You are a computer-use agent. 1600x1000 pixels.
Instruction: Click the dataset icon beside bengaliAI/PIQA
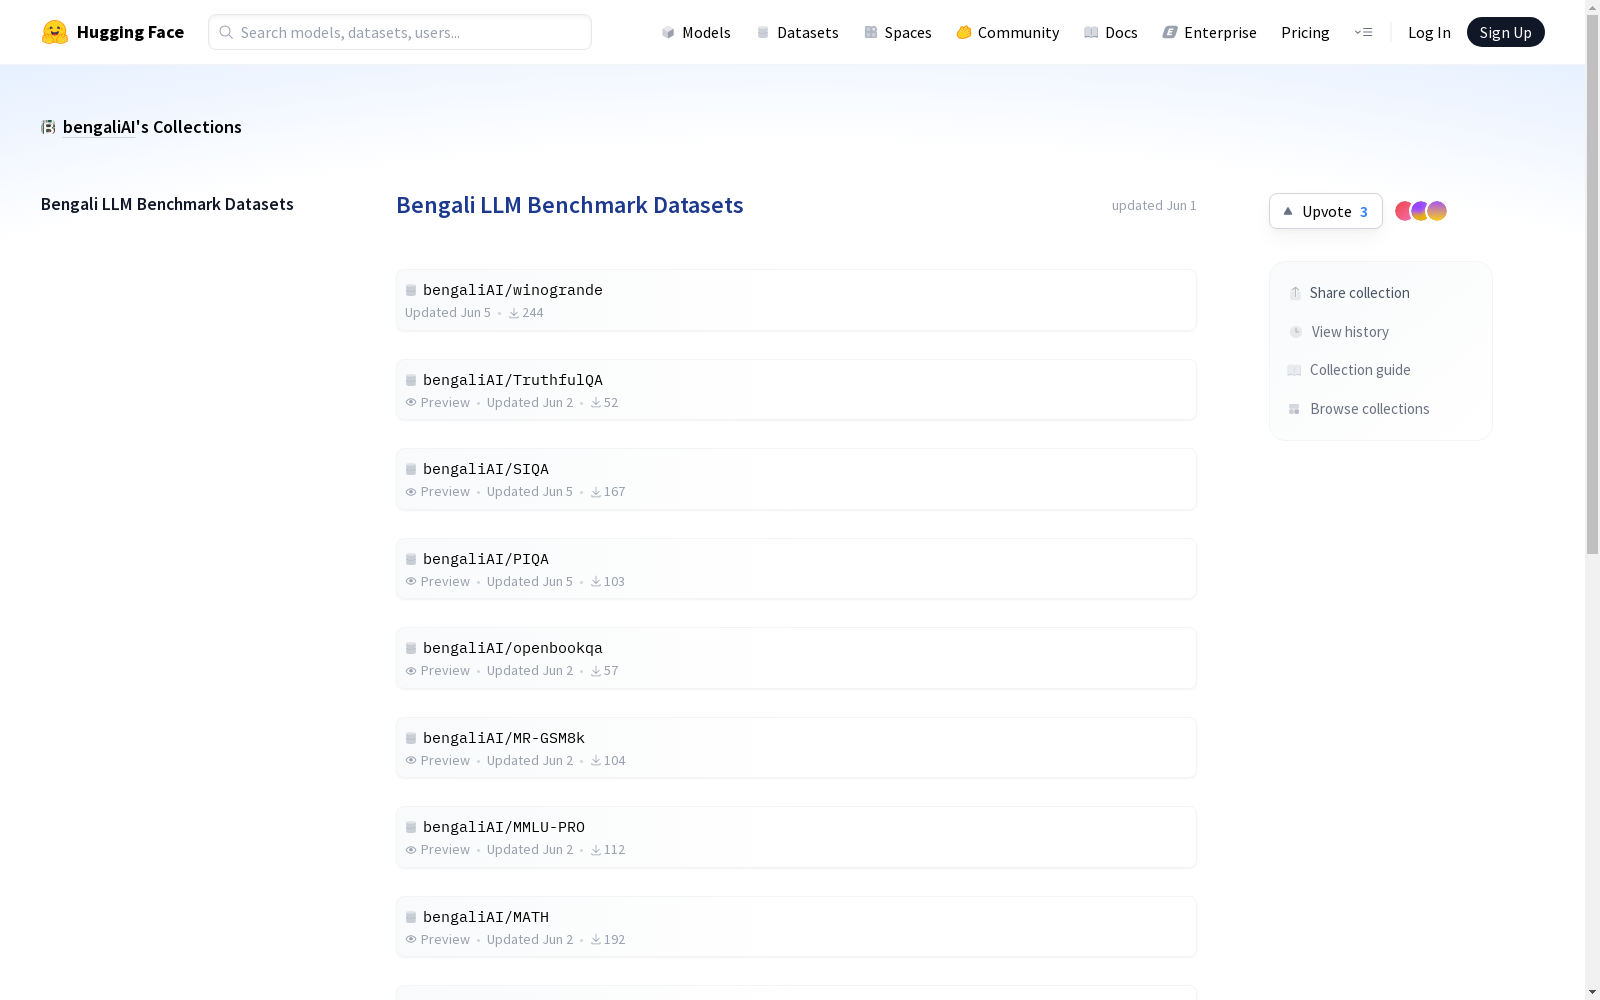pos(411,559)
